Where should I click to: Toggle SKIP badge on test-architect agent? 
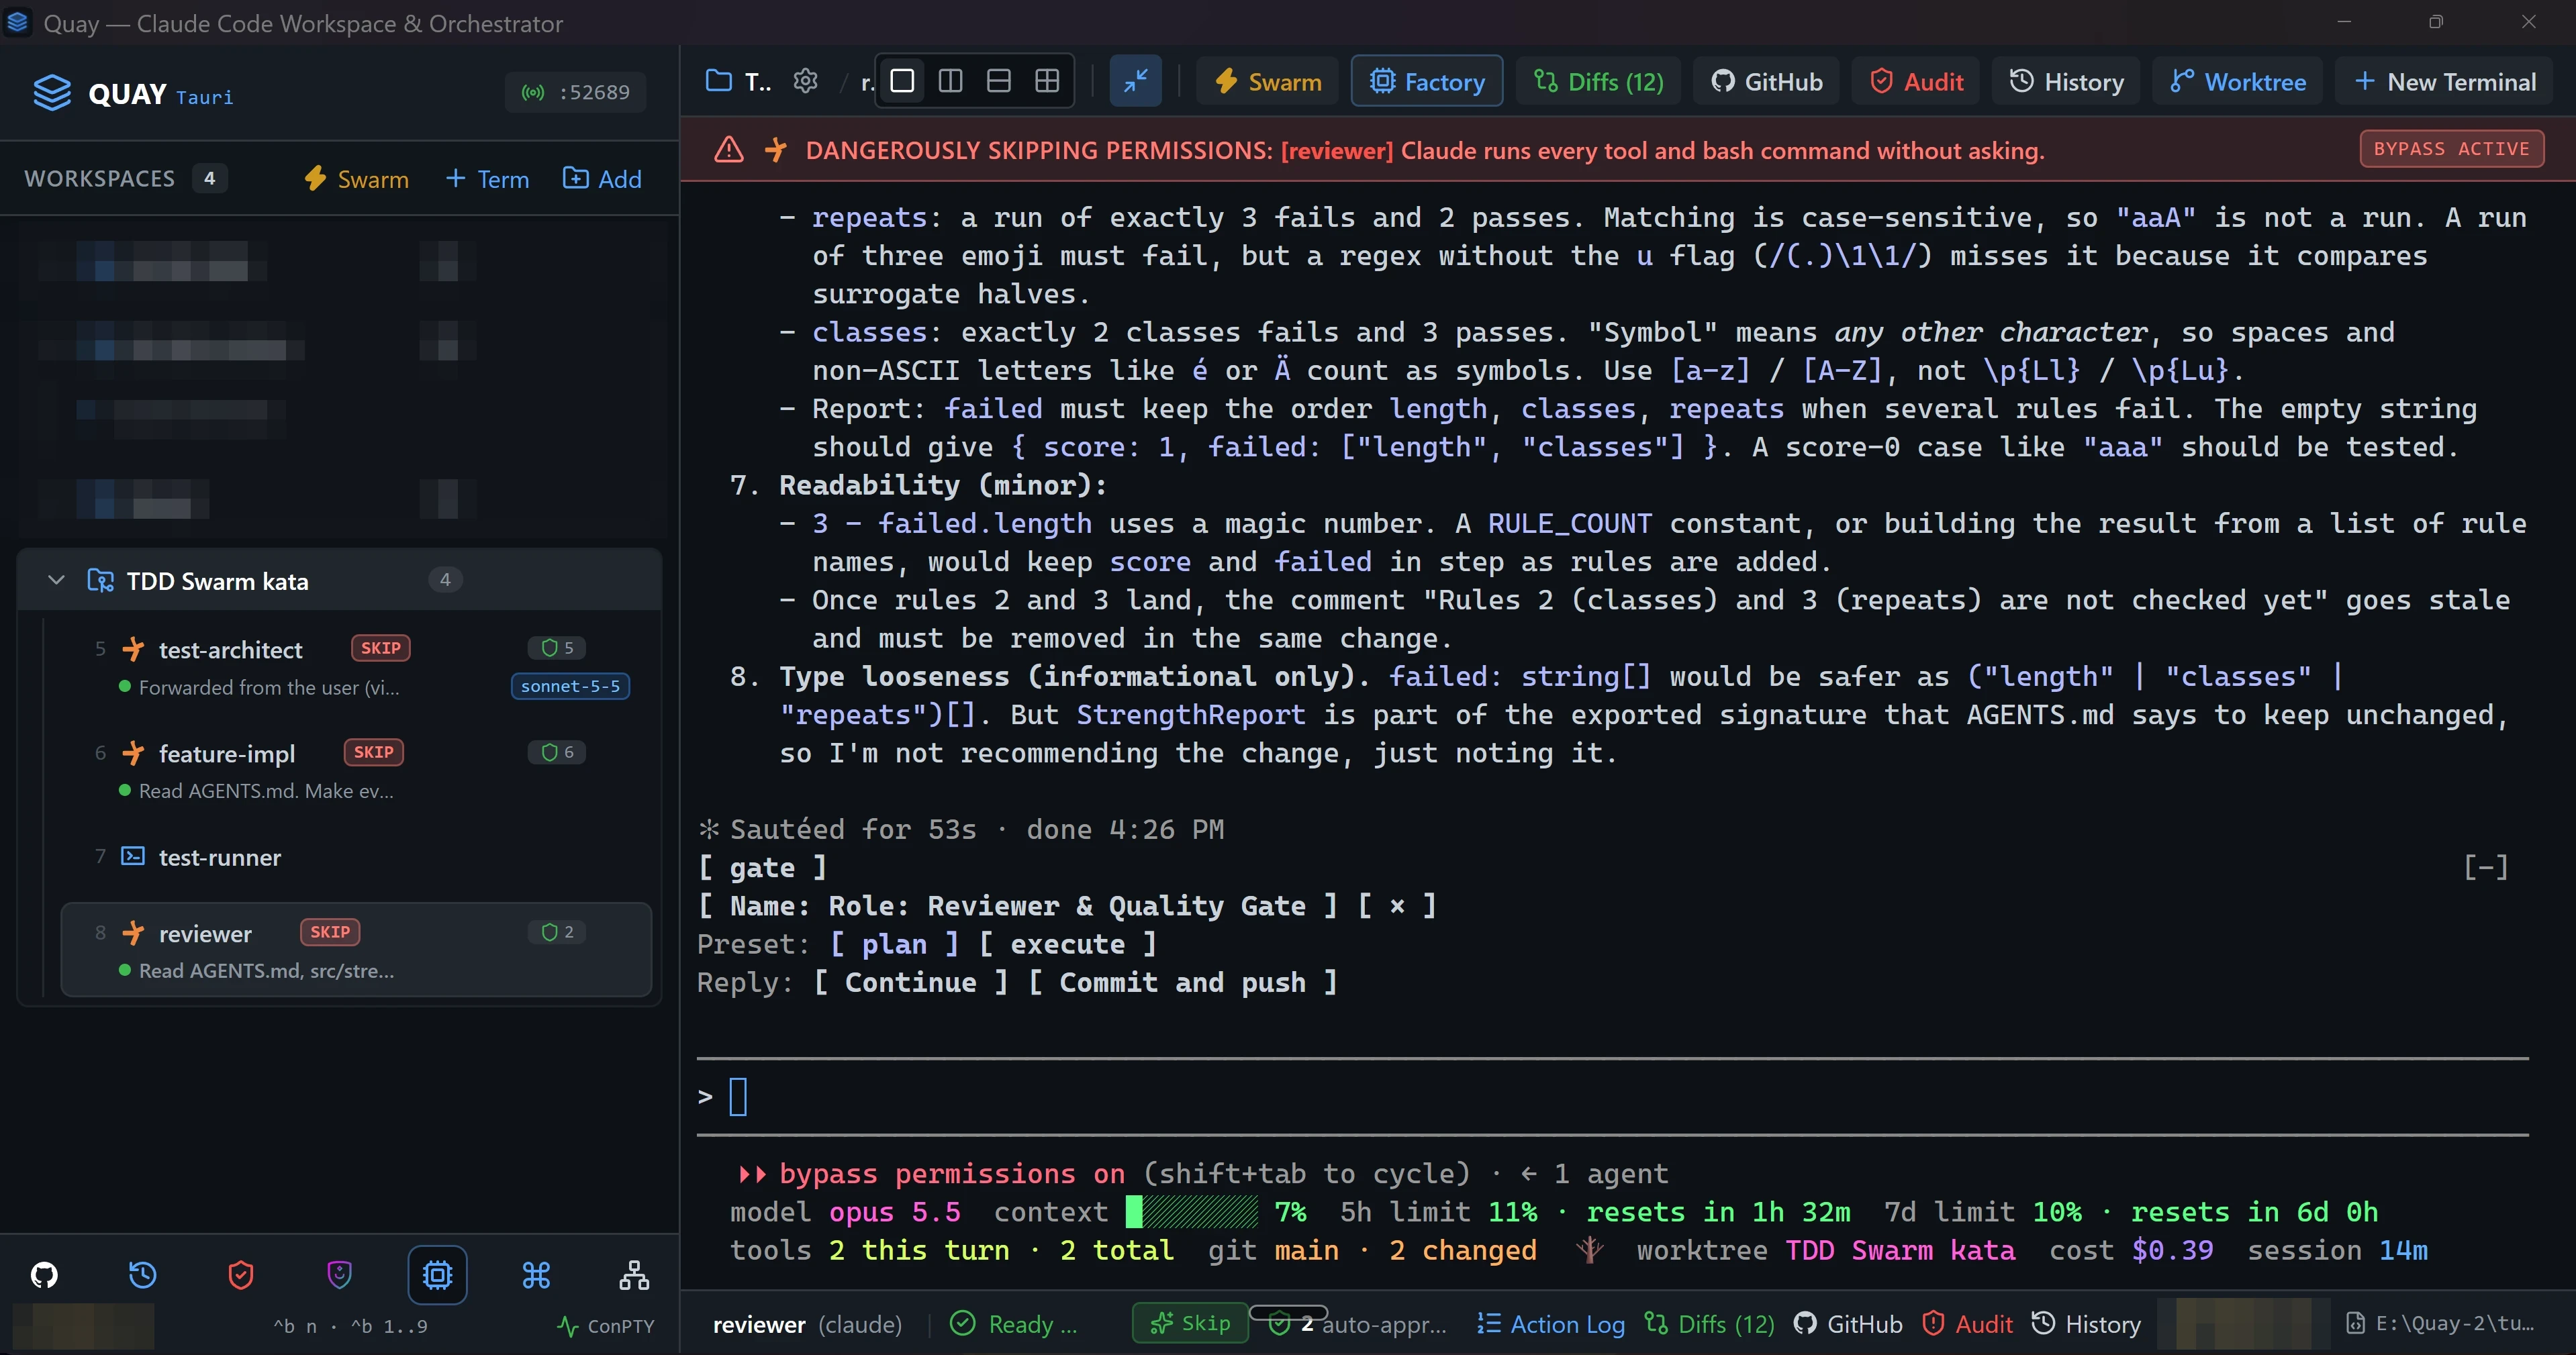(x=381, y=648)
